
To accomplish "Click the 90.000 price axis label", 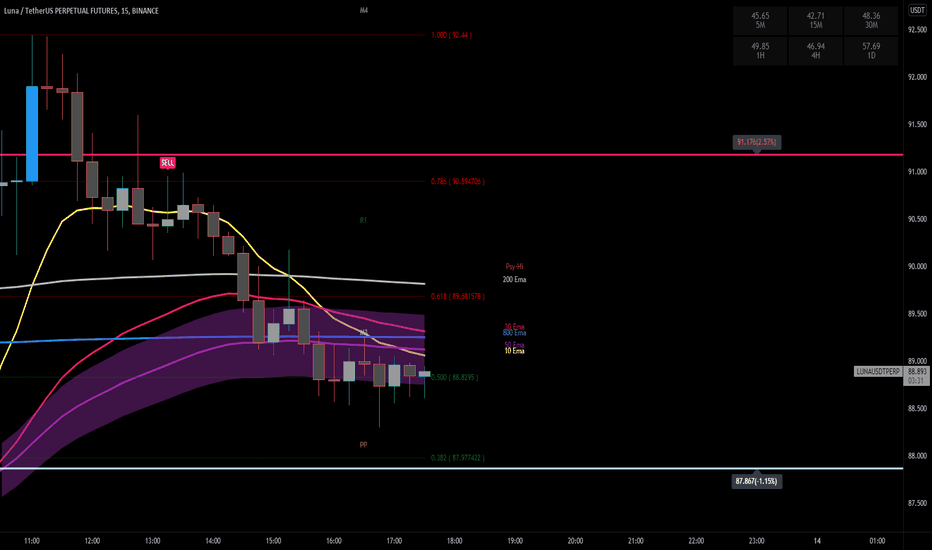I will pyautogui.click(x=917, y=266).
